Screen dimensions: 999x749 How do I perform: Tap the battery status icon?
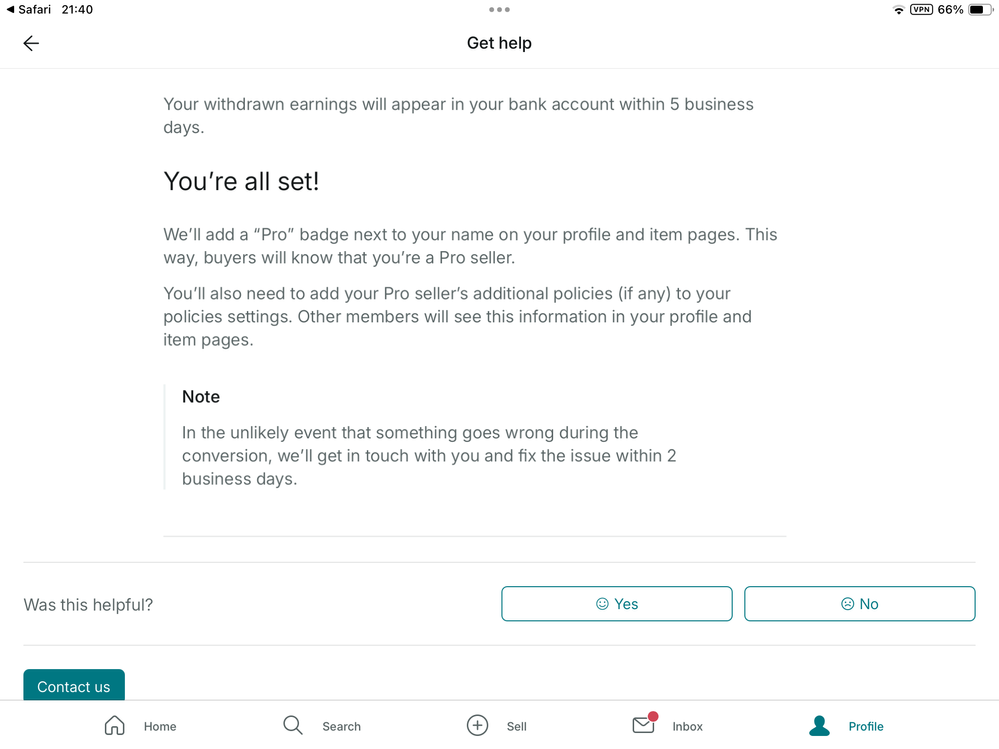pos(980,10)
